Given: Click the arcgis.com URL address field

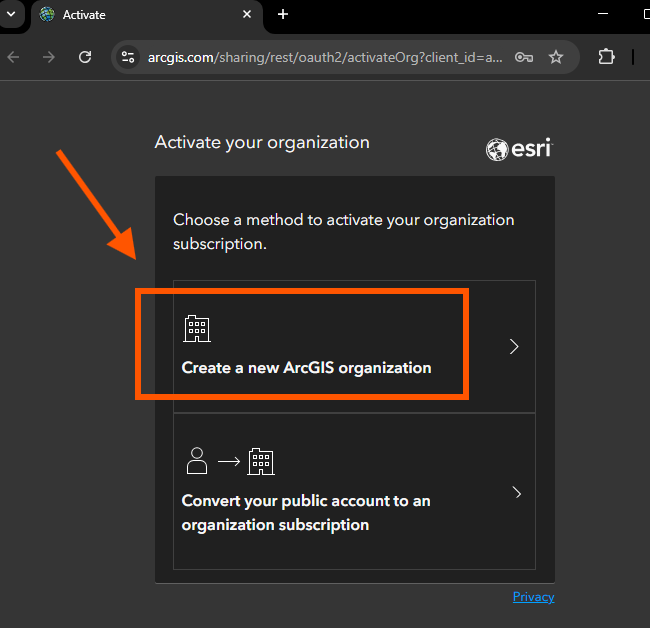Looking at the screenshot, I should pos(325,57).
